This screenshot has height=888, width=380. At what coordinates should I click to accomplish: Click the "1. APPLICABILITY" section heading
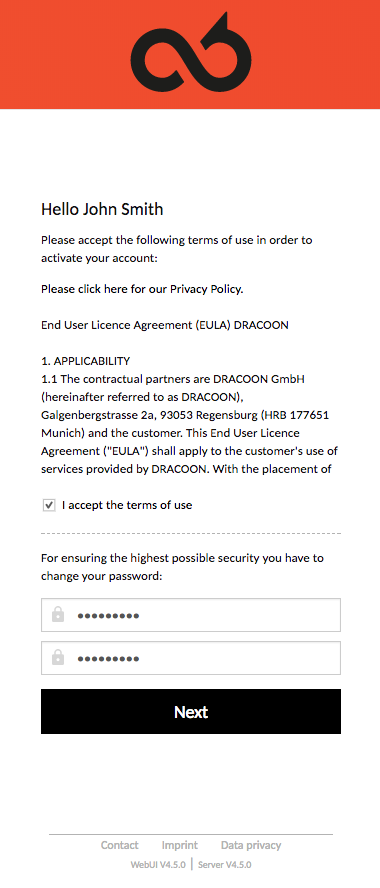pyautogui.click(x=86, y=361)
